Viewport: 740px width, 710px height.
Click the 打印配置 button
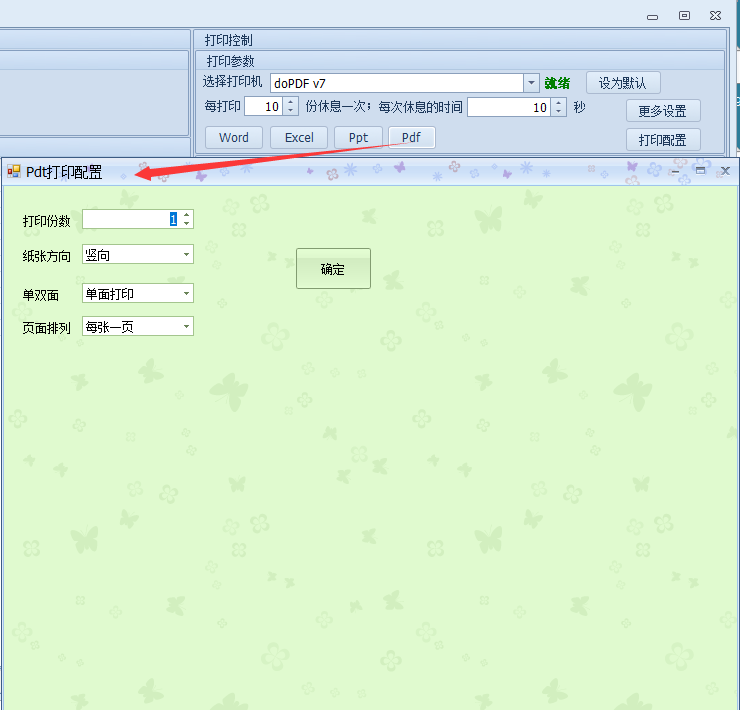coord(663,140)
